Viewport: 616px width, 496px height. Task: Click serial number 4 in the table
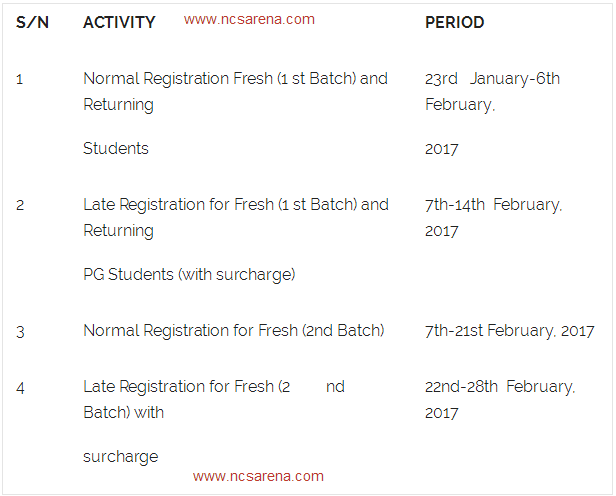(x=20, y=387)
